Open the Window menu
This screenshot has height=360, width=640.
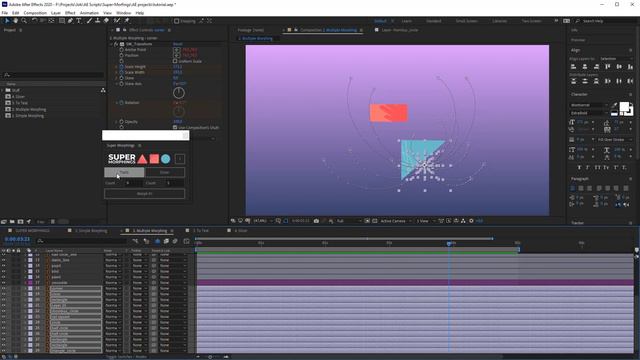(x=123, y=13)
